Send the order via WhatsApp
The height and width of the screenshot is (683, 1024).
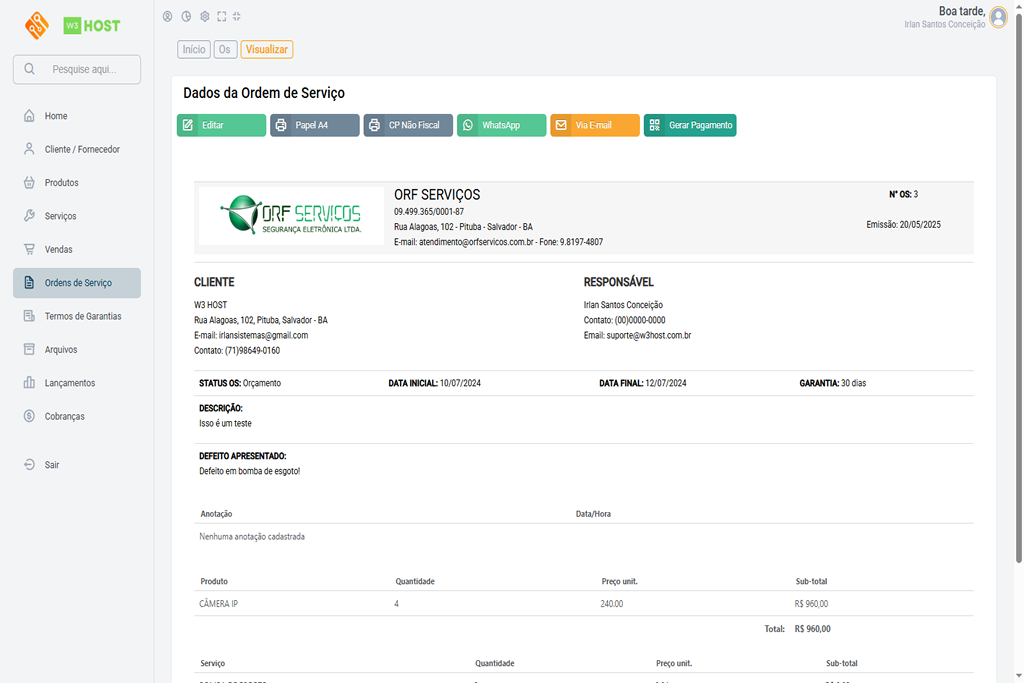(x=501, y=125)
